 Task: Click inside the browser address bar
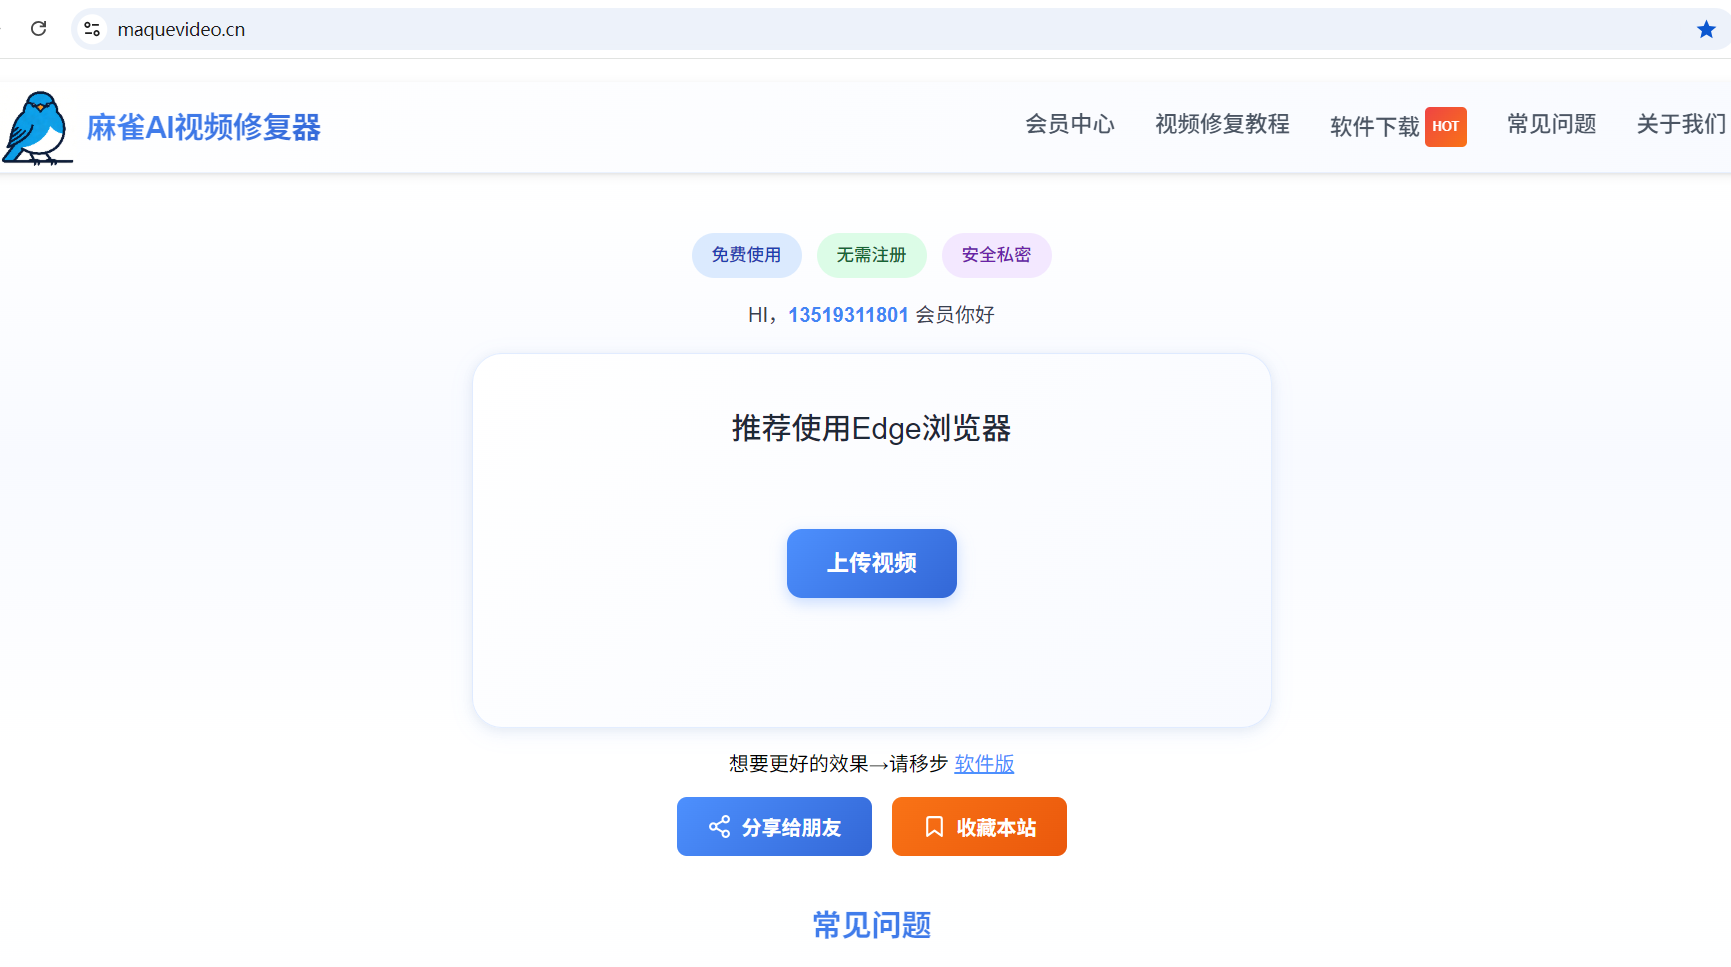400,29
